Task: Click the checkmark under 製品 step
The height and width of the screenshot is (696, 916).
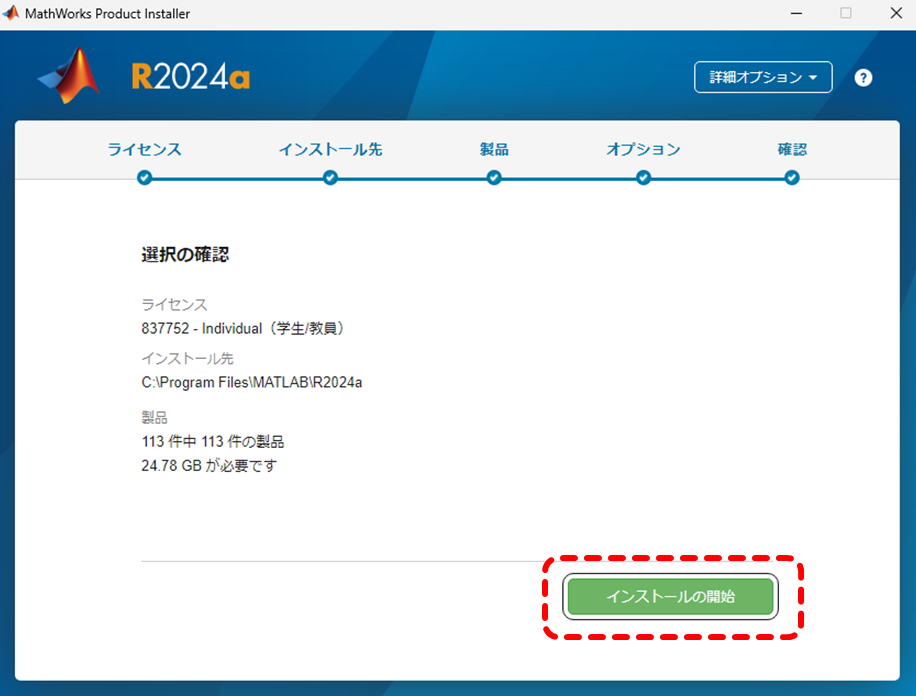Action: (494, 178)
